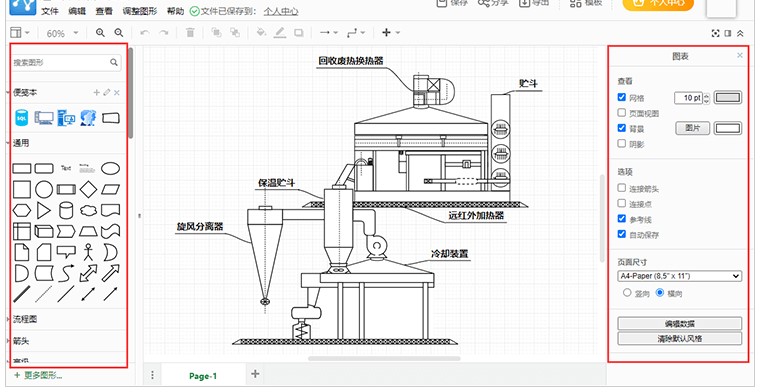Click the 个人中心 link
Viewport: 764px width, 392px height.
click(281, 11)
